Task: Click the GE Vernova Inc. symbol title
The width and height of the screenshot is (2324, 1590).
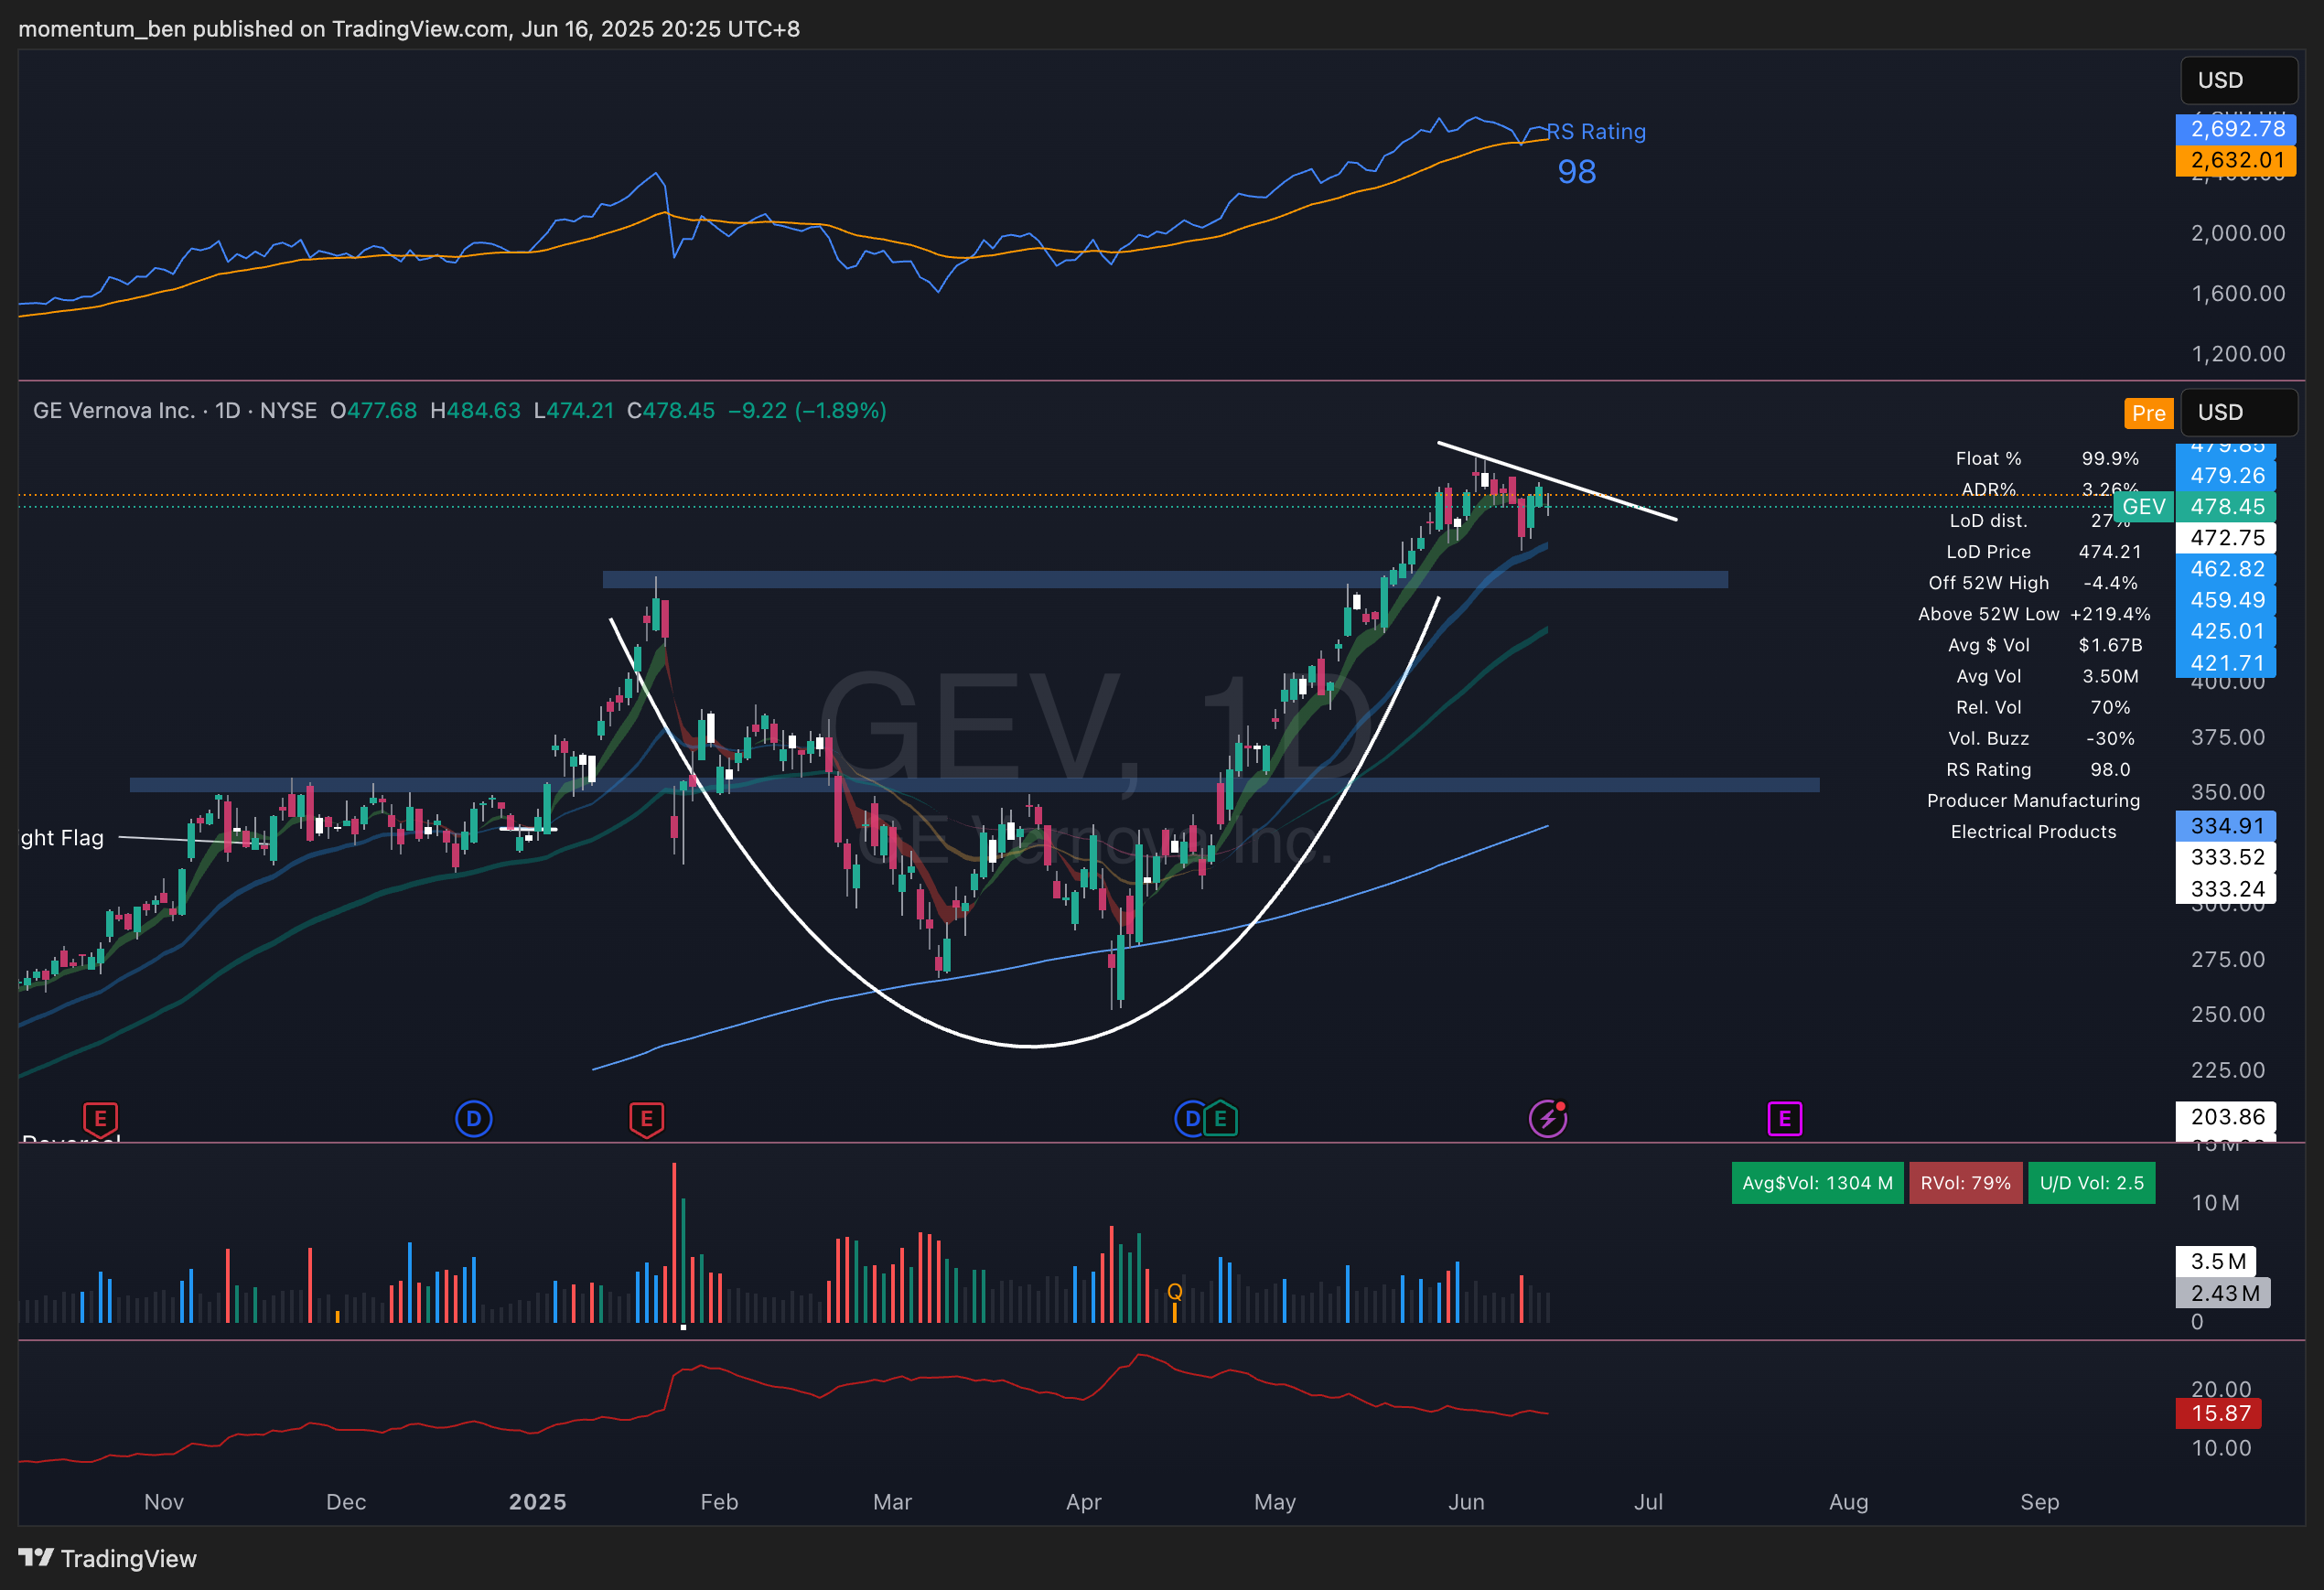Action: 114,411
